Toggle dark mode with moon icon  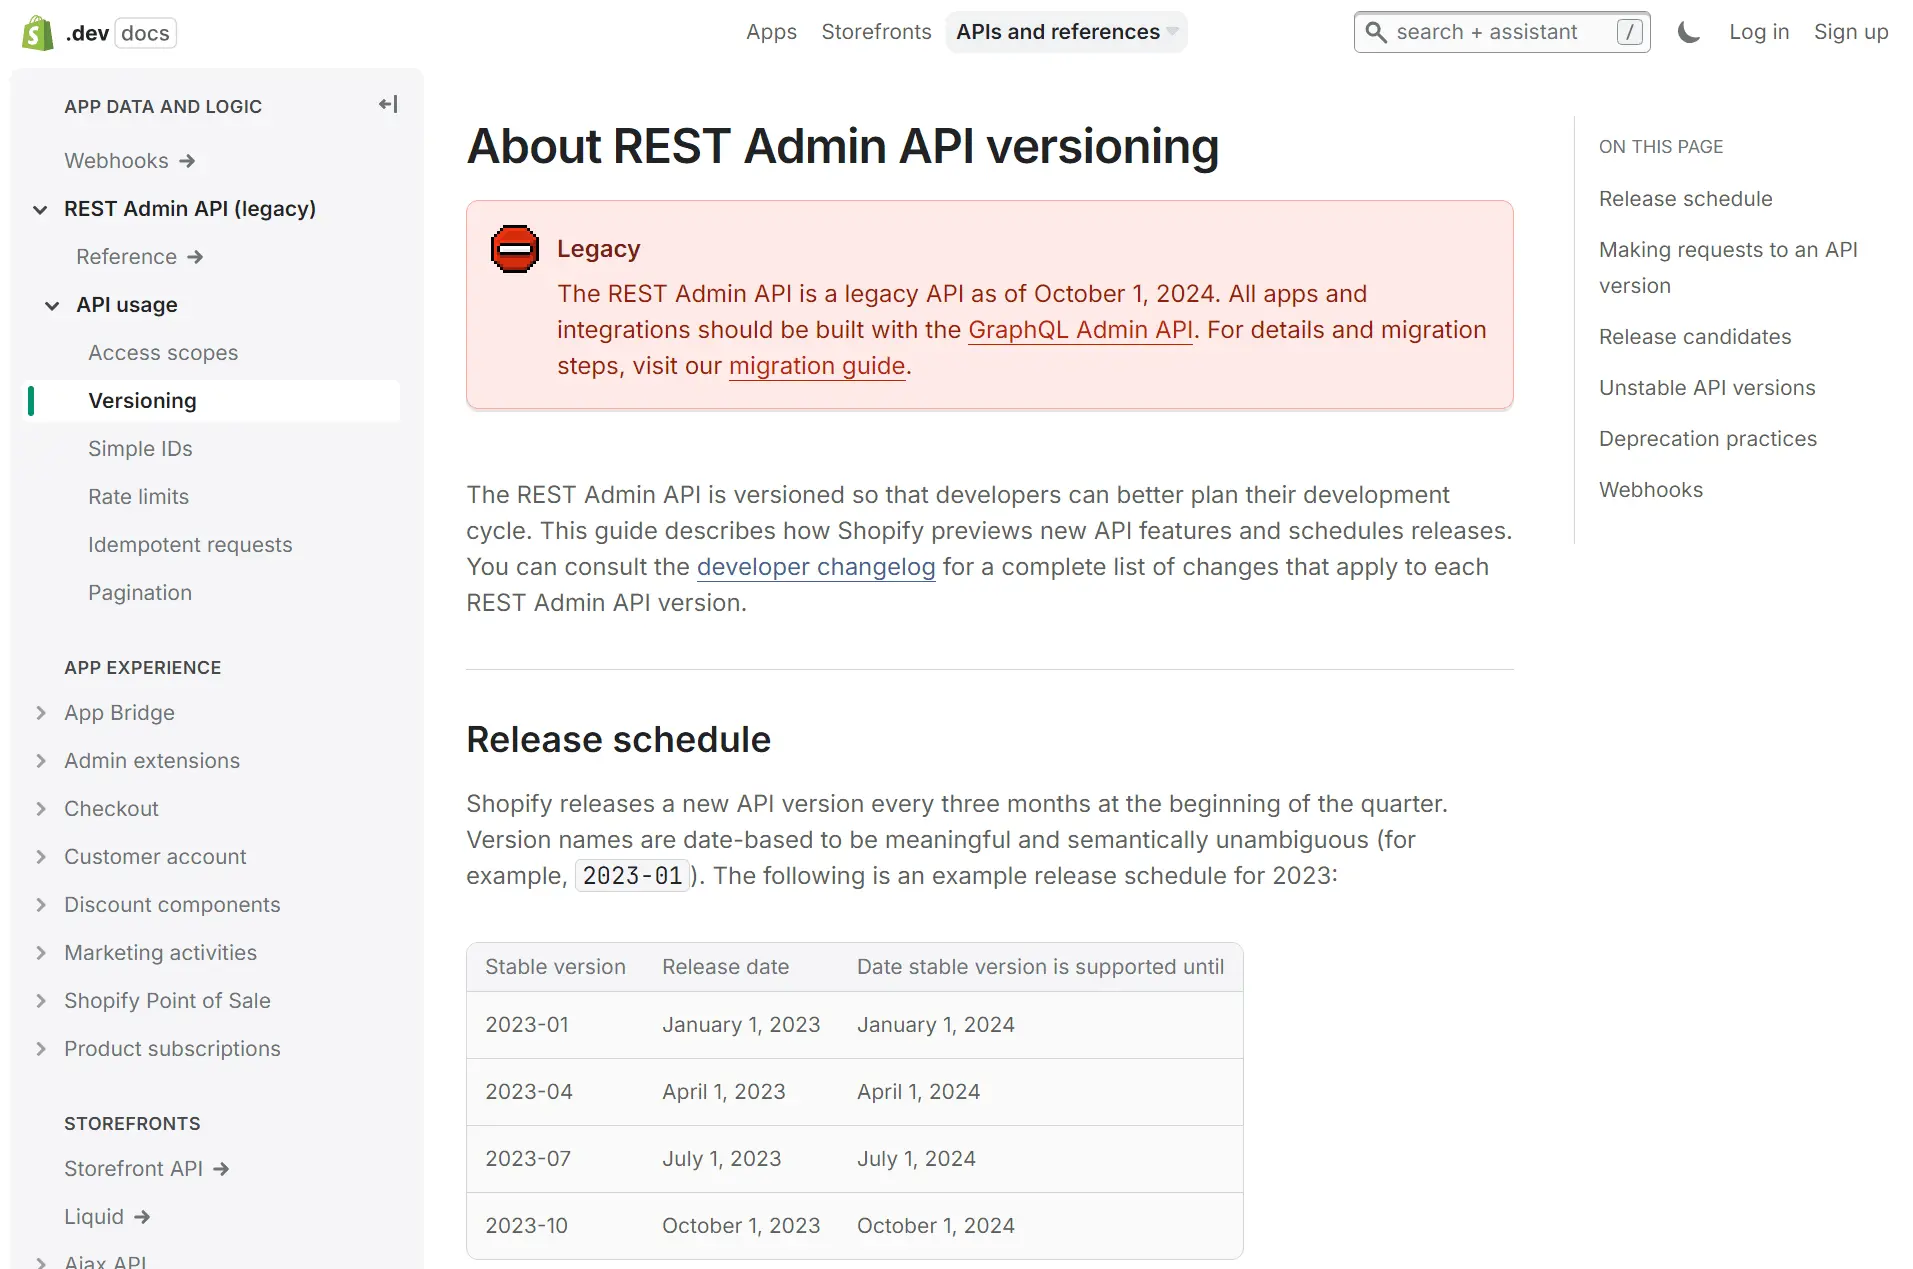point(1688,33)
